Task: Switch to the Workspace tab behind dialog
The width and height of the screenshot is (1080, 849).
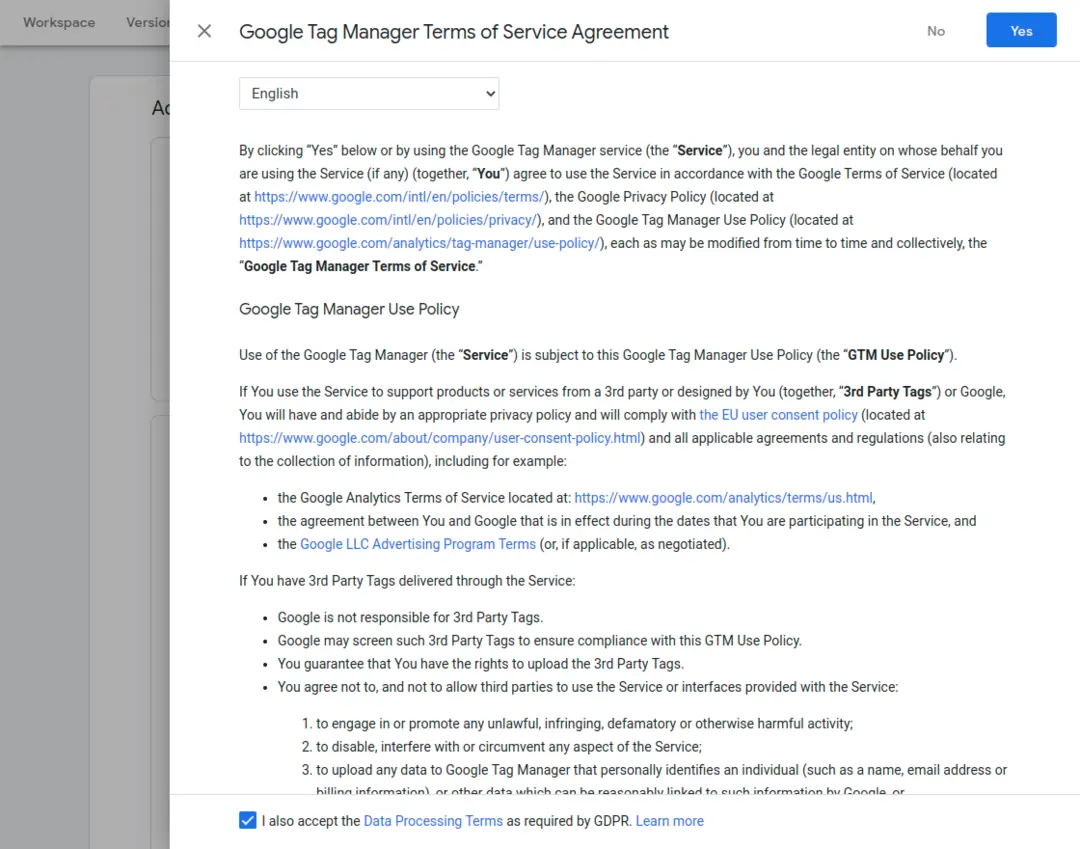Action: [x=59, y=22]
